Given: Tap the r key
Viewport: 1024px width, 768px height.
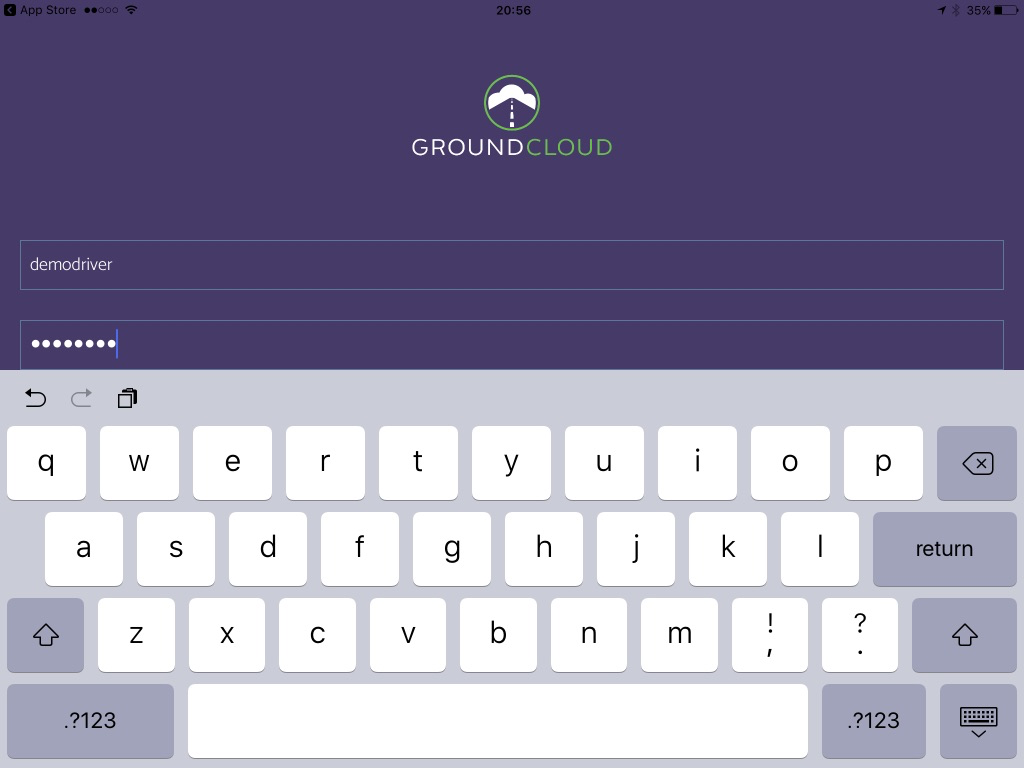Looking at the screenshot, I should click(325, 463).
